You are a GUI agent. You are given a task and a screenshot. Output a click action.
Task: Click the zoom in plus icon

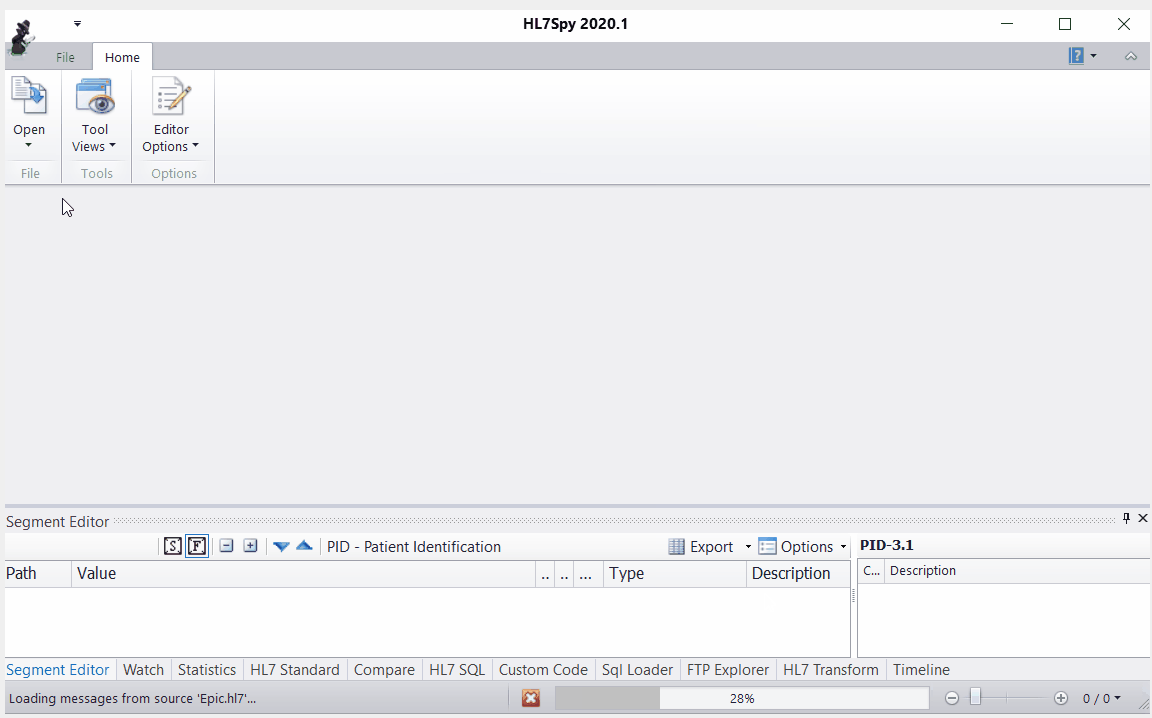[1060, 698]
